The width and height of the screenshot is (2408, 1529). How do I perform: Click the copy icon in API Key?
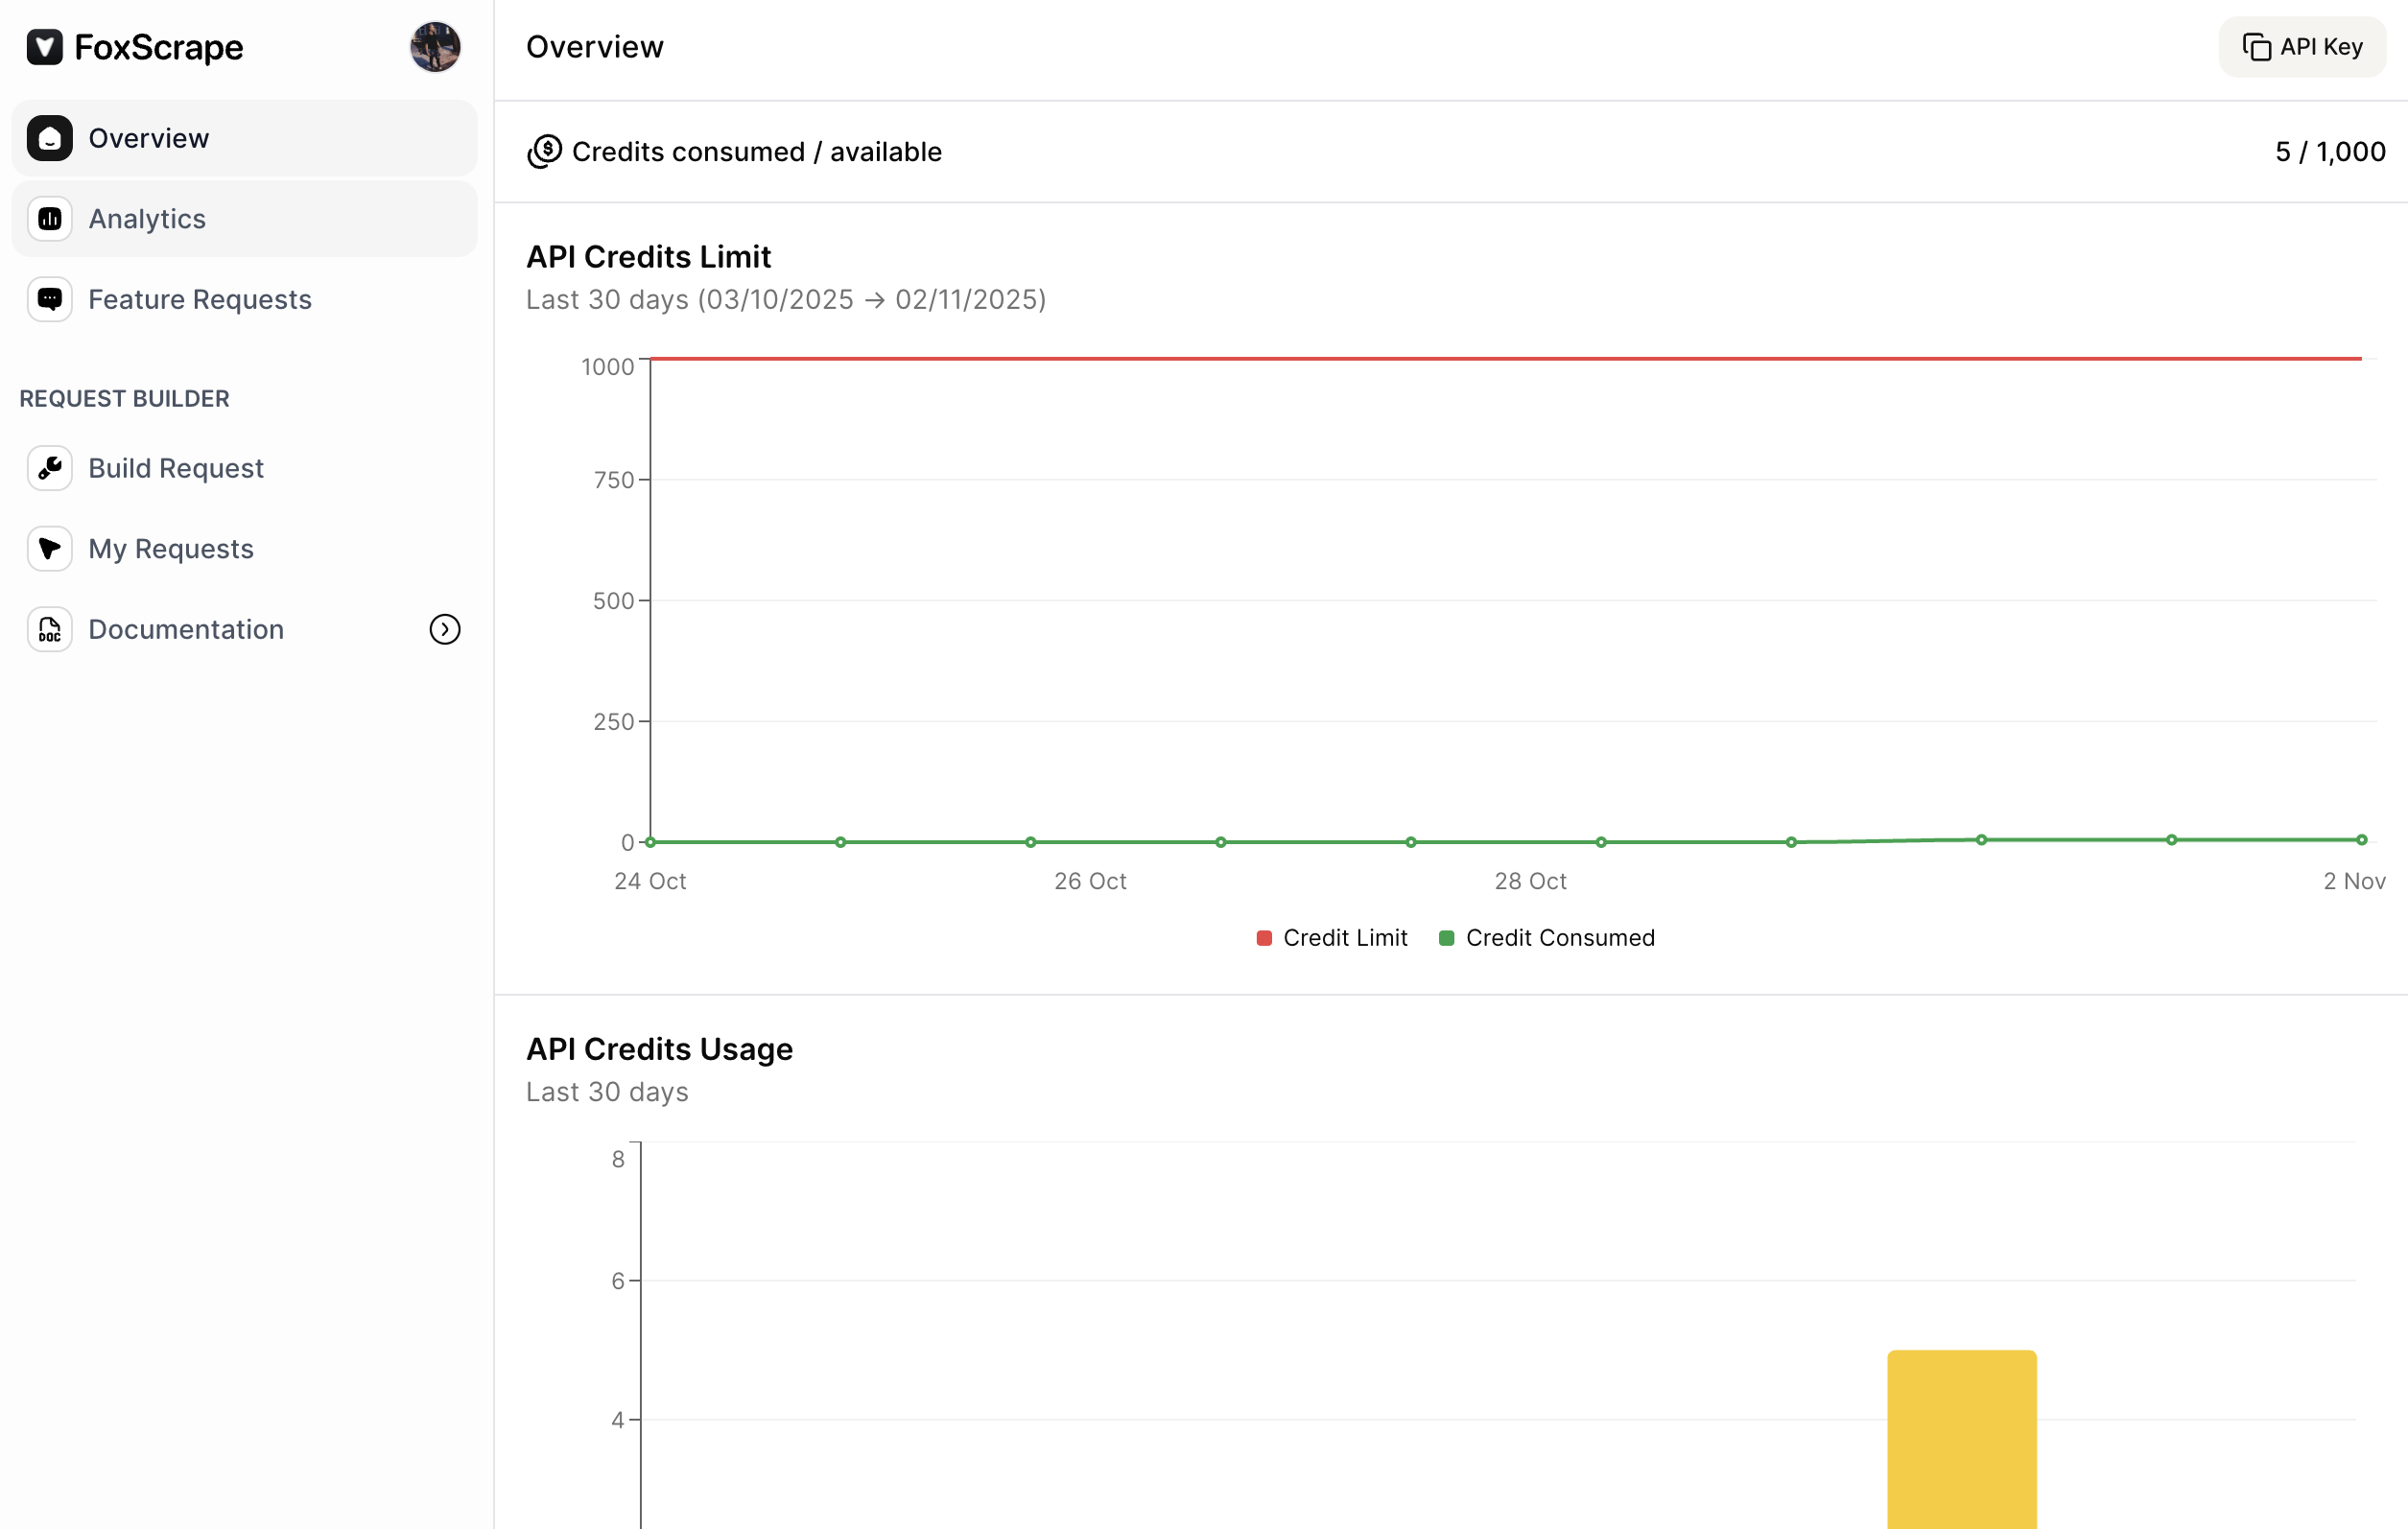2256,47
